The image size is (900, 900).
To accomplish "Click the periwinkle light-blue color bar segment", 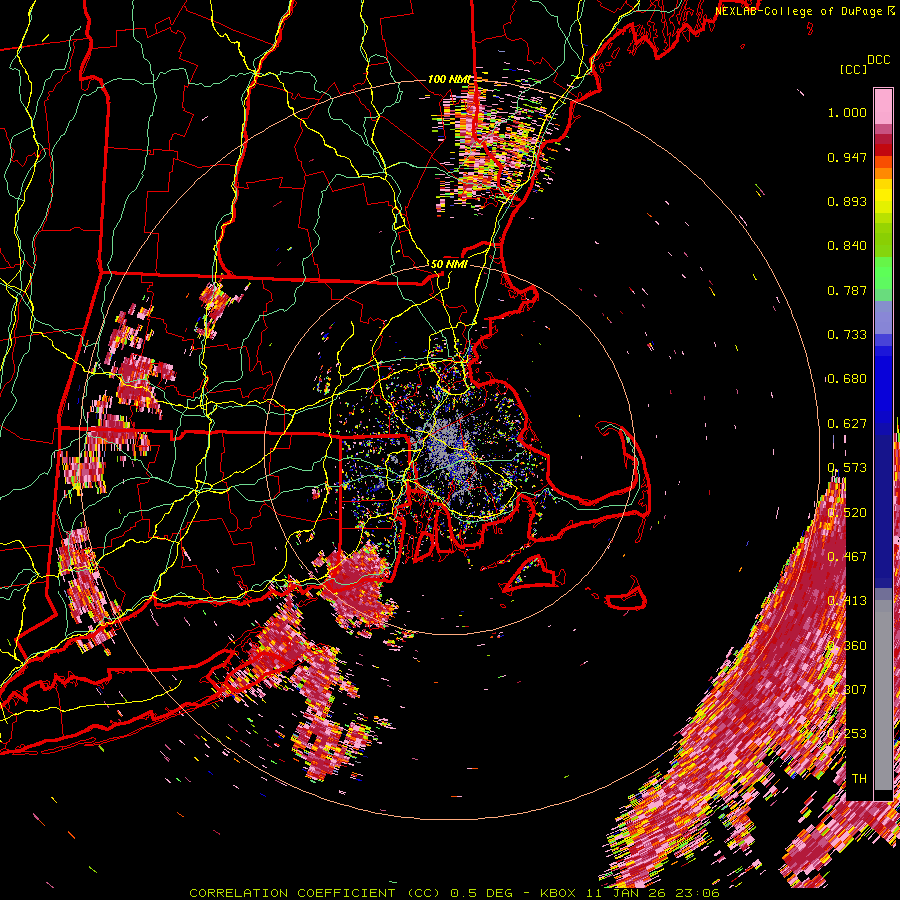I will click(x=883, y=317).
